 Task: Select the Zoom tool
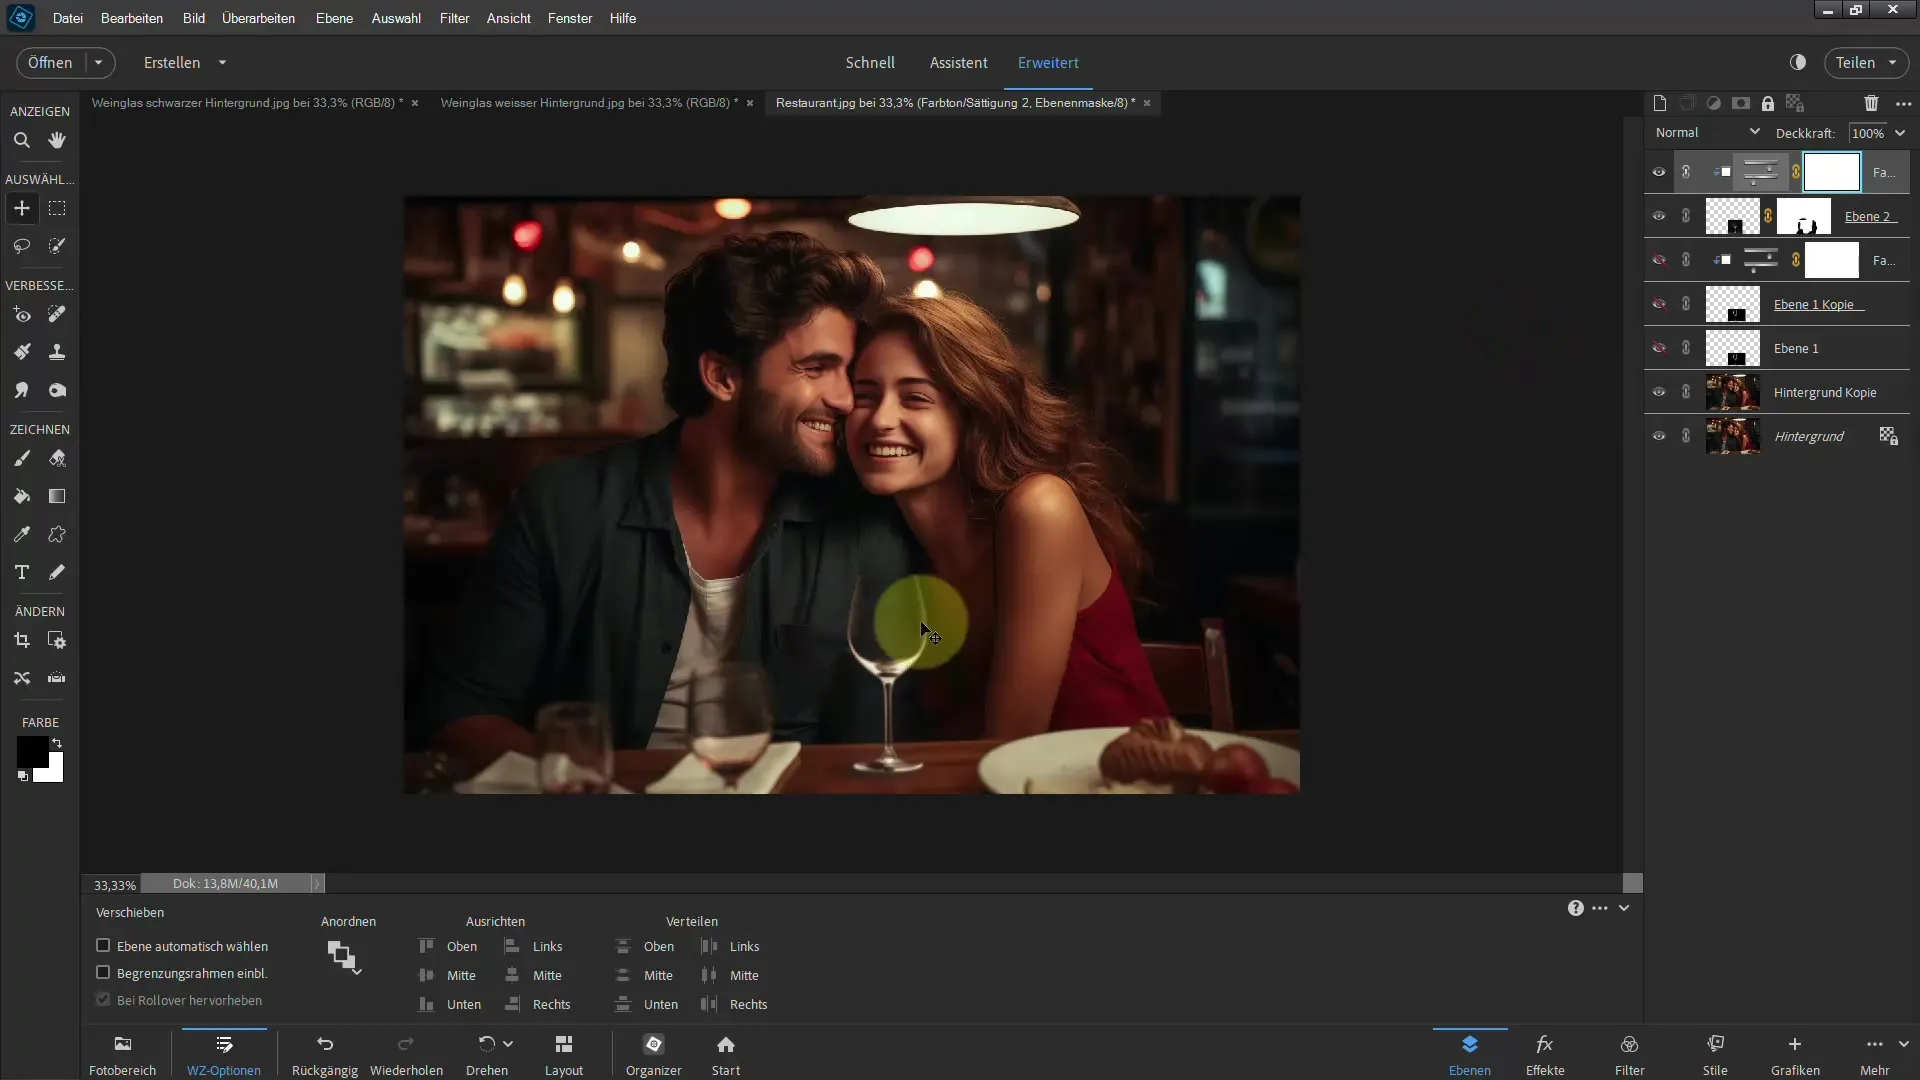point(21,141)
